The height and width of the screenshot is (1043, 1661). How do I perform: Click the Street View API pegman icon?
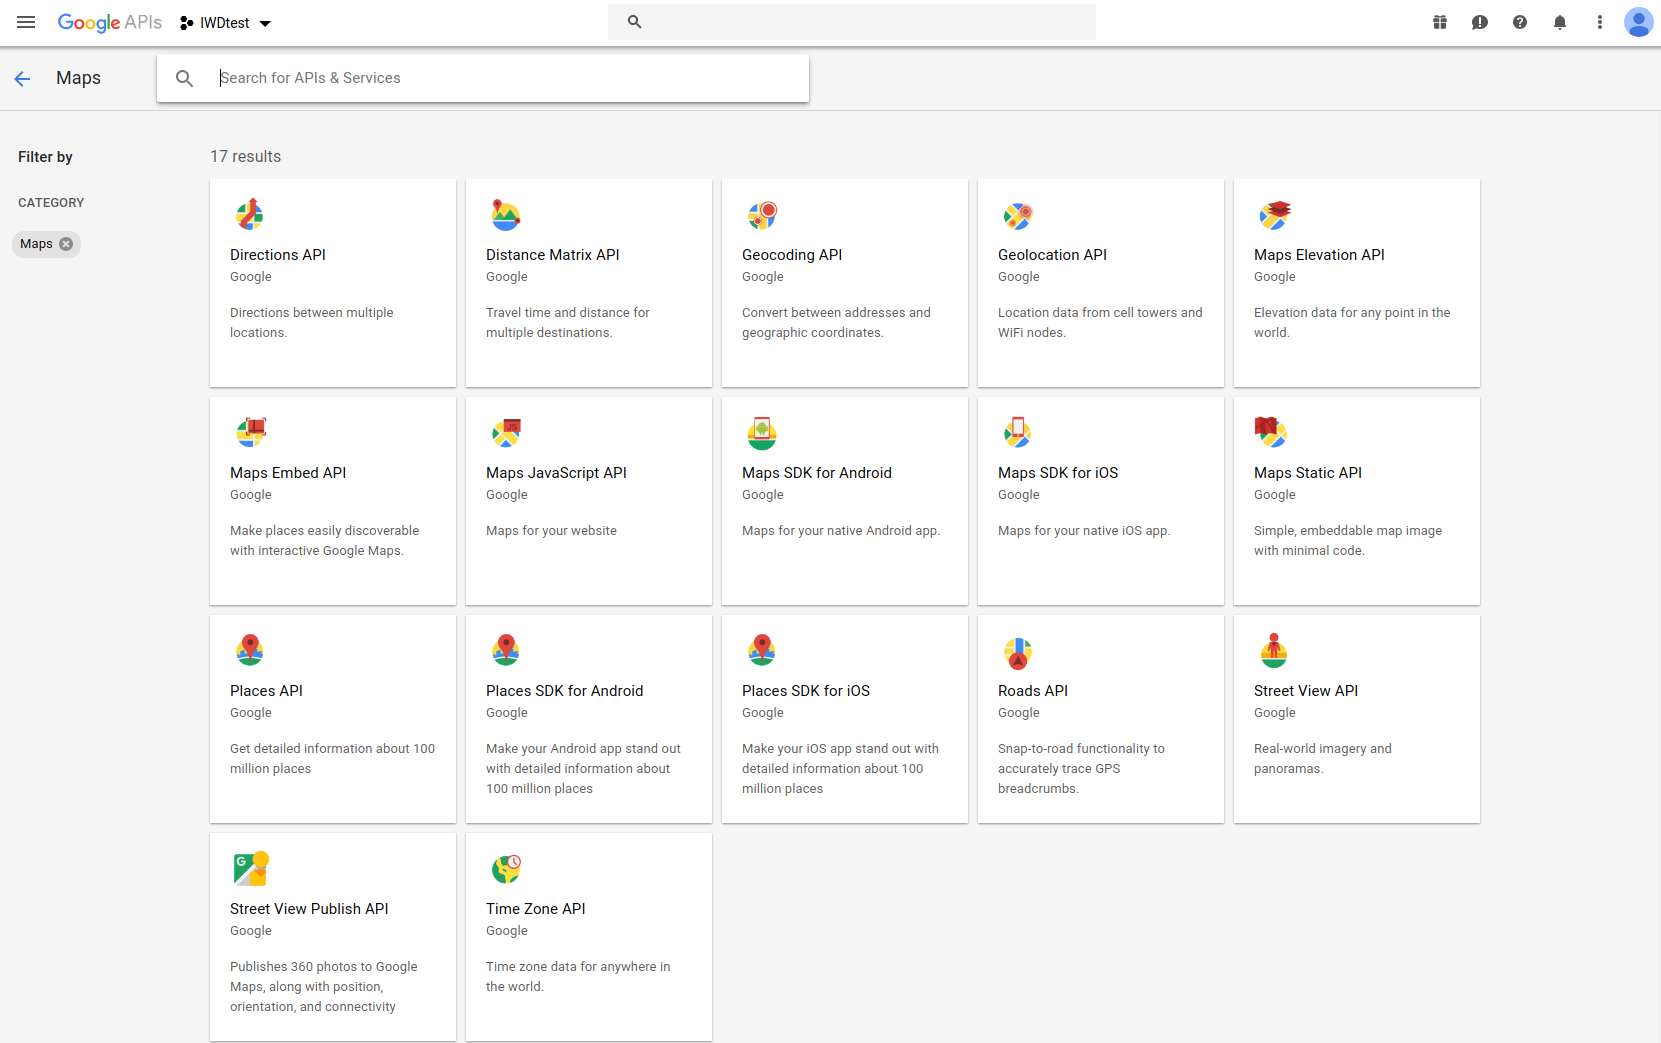pos(1274,650)
